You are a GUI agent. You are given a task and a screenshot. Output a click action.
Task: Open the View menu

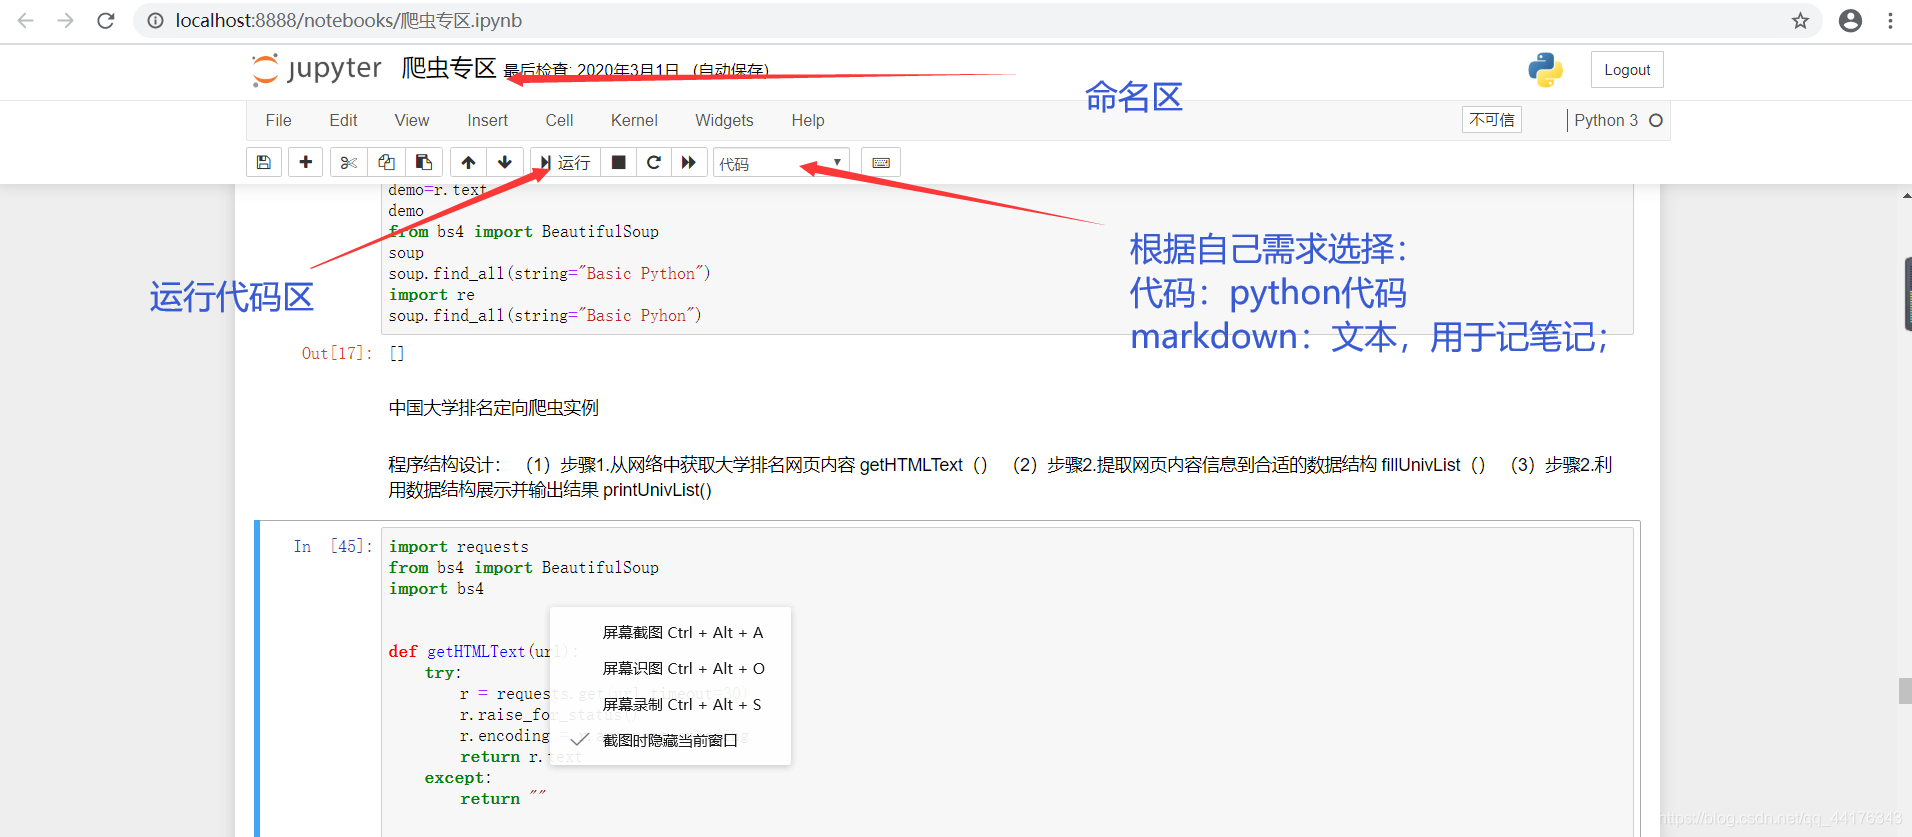click(x=412, y=120)
